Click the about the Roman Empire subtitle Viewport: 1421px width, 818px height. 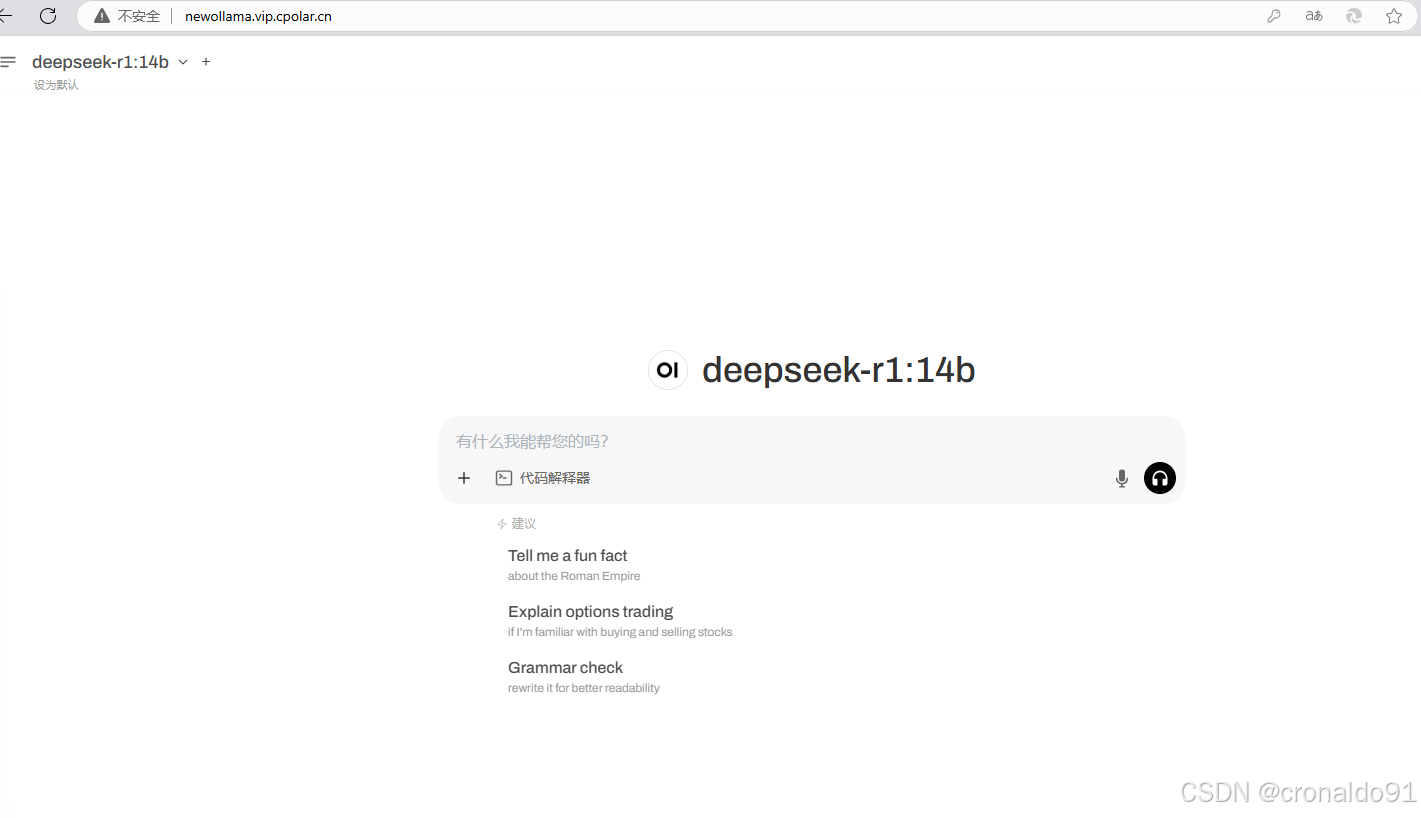(574, 576)
